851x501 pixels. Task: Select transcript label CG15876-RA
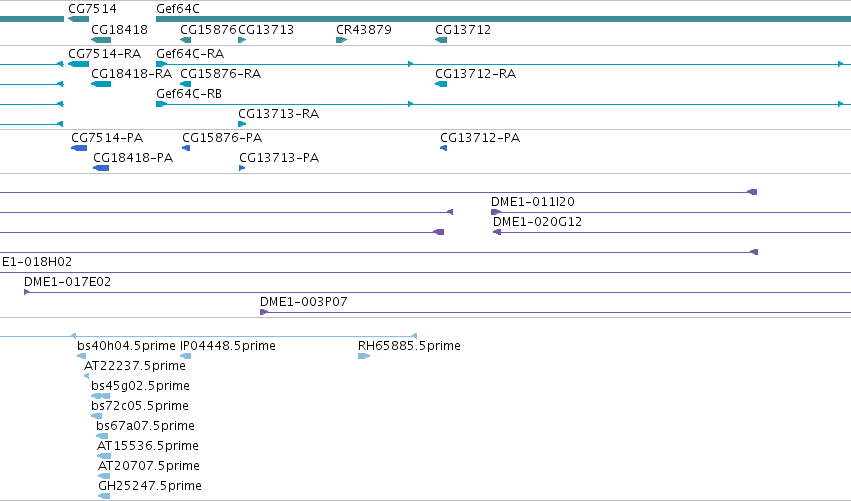(x=220, y=73)
